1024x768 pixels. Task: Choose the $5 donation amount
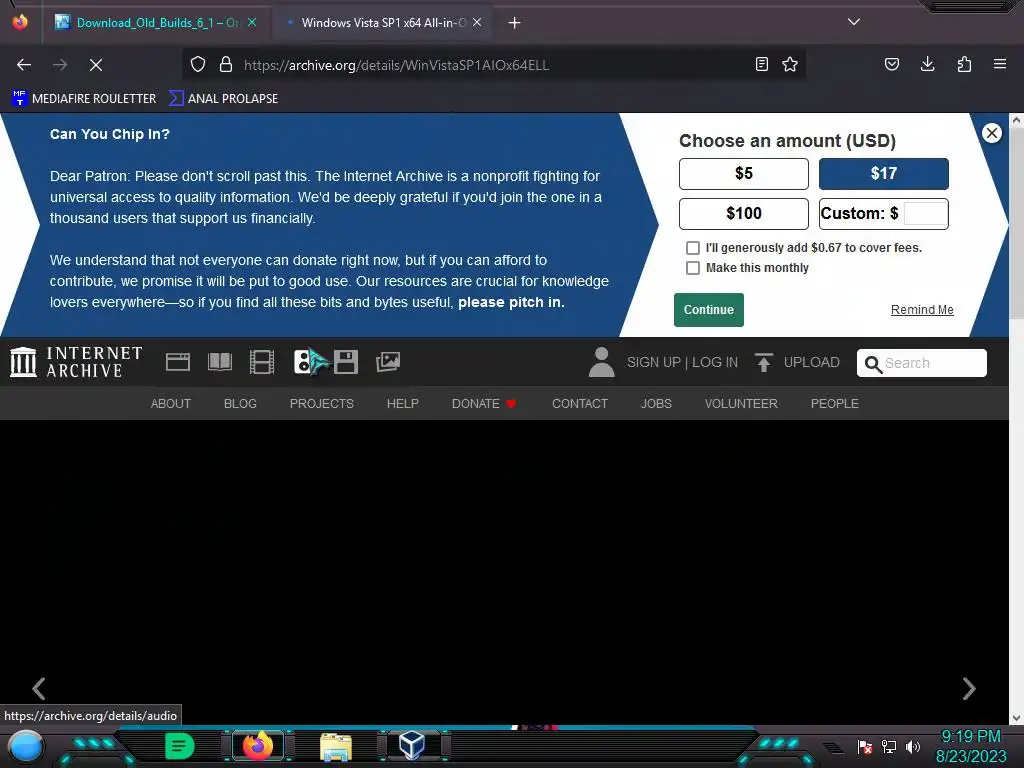click(x=744, y=174)
